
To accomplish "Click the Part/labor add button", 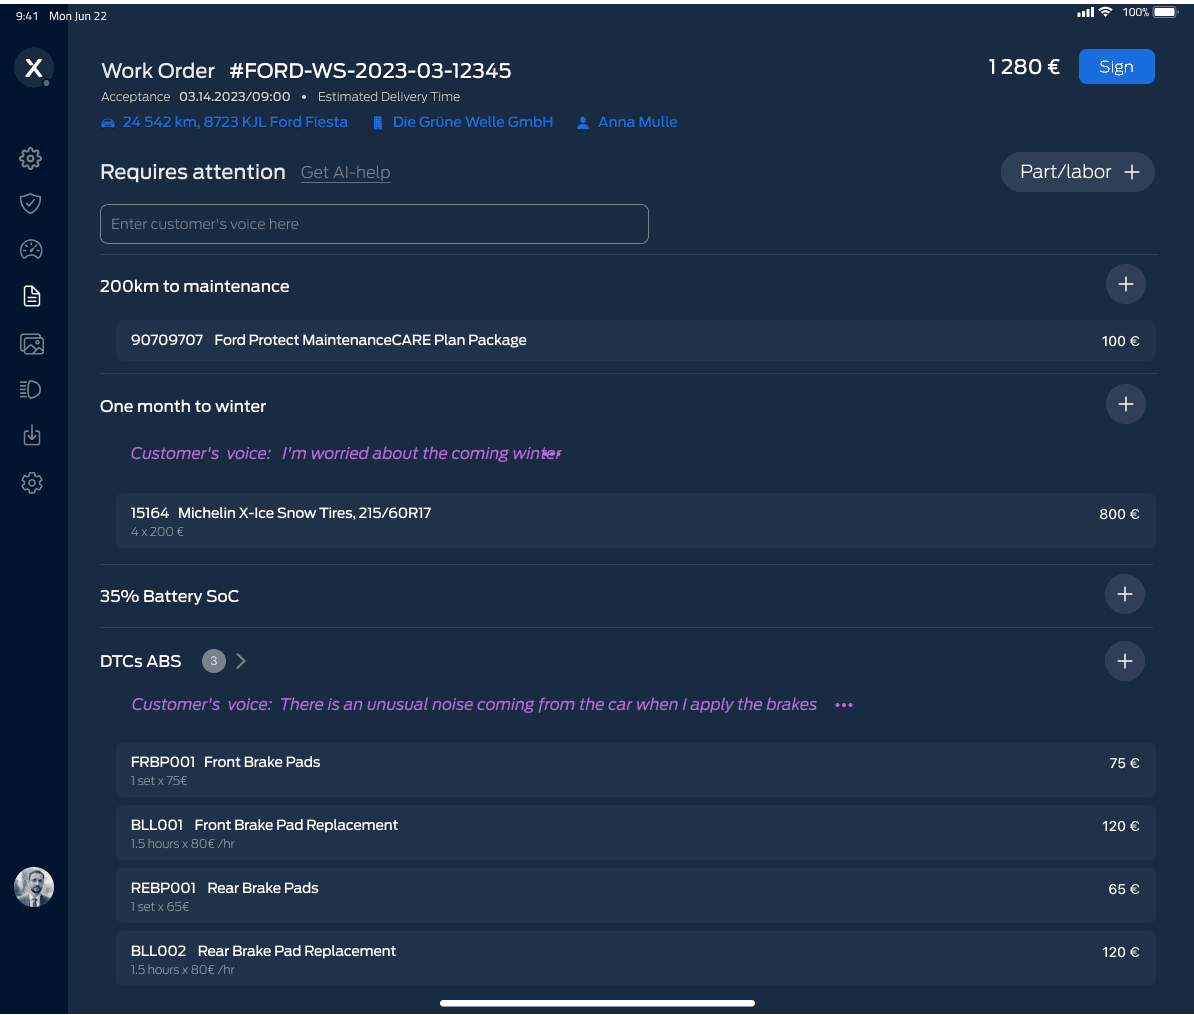I will (x=1077, y=172).
